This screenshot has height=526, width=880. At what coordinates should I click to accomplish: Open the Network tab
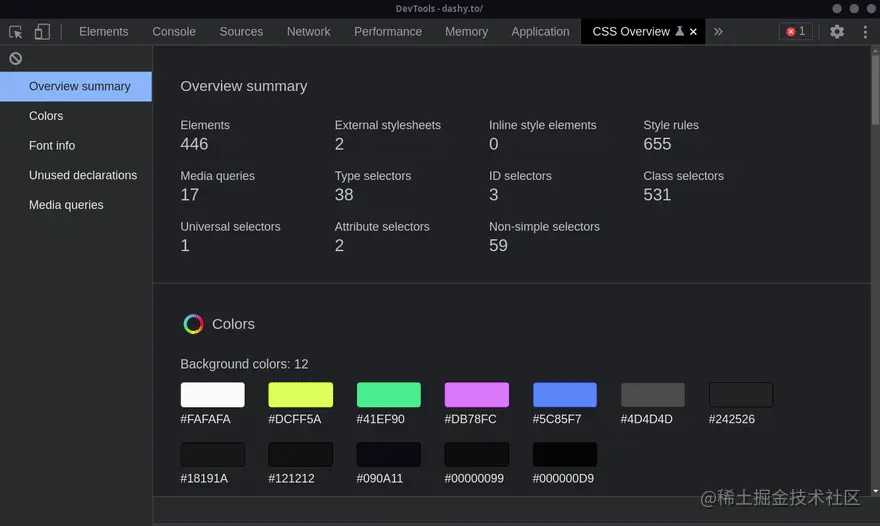pos(309,31)
